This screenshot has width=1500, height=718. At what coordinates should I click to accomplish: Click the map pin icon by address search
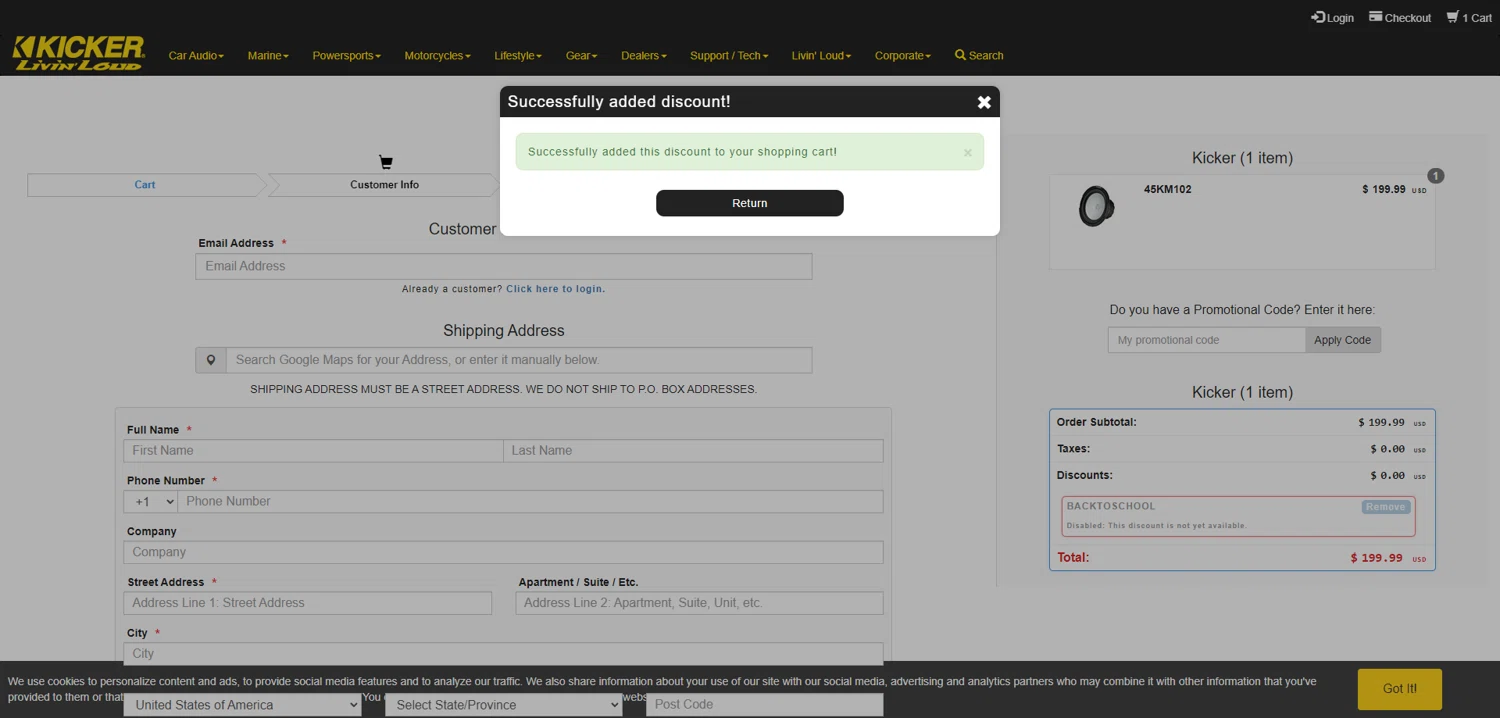[211, 360]
